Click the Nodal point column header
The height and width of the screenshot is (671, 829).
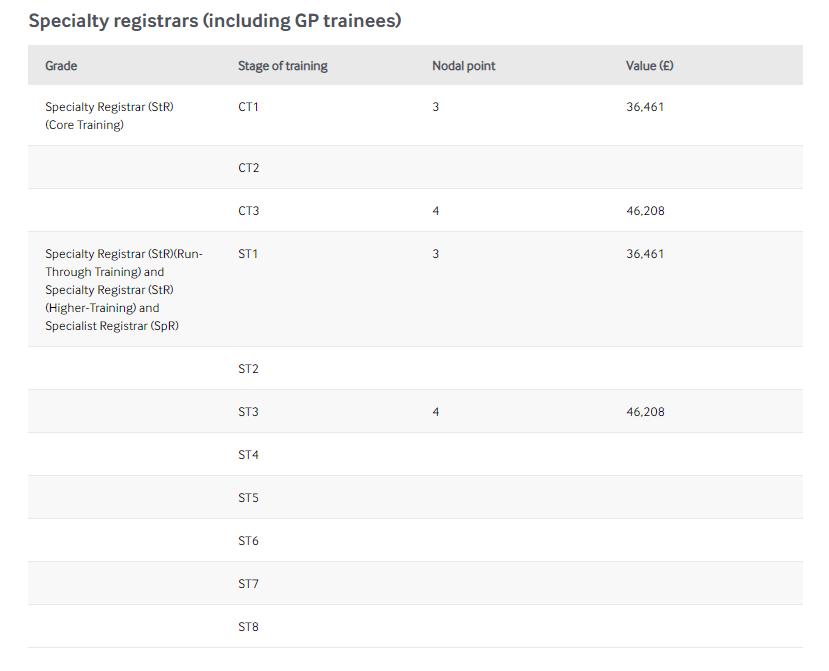[x=463, y=66]
